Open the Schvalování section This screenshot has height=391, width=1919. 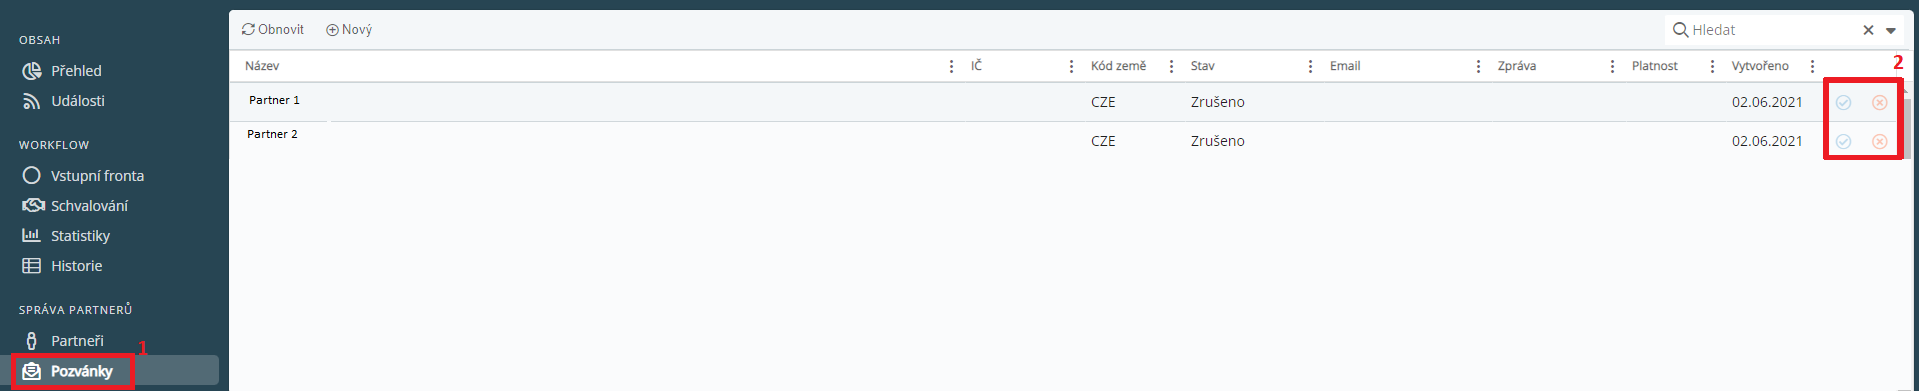(x=75, y=206)
